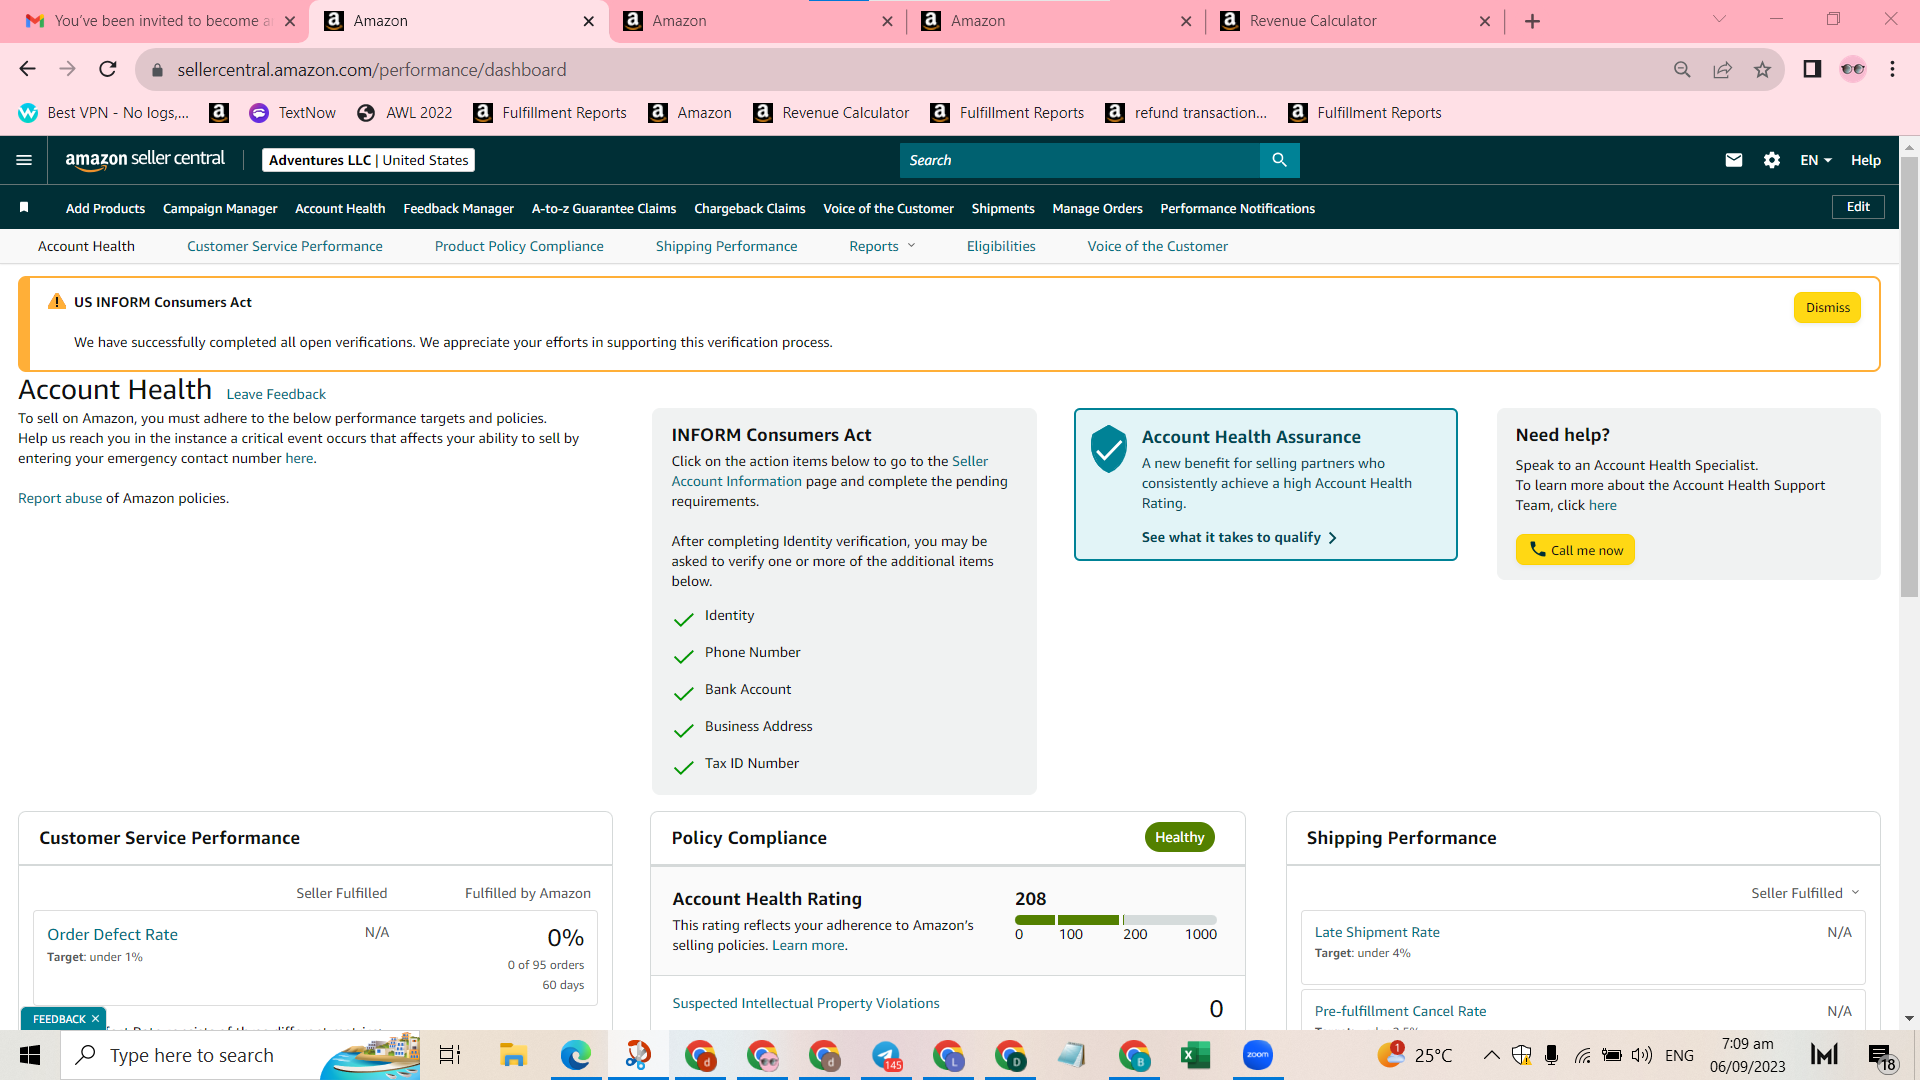Click the TextNow bookmark
Viewport: 1920px width, 1080px height.
(293, 113)
